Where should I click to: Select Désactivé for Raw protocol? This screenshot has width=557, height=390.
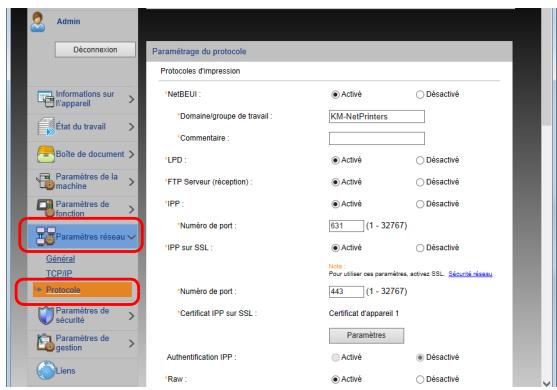click(420, 379)
